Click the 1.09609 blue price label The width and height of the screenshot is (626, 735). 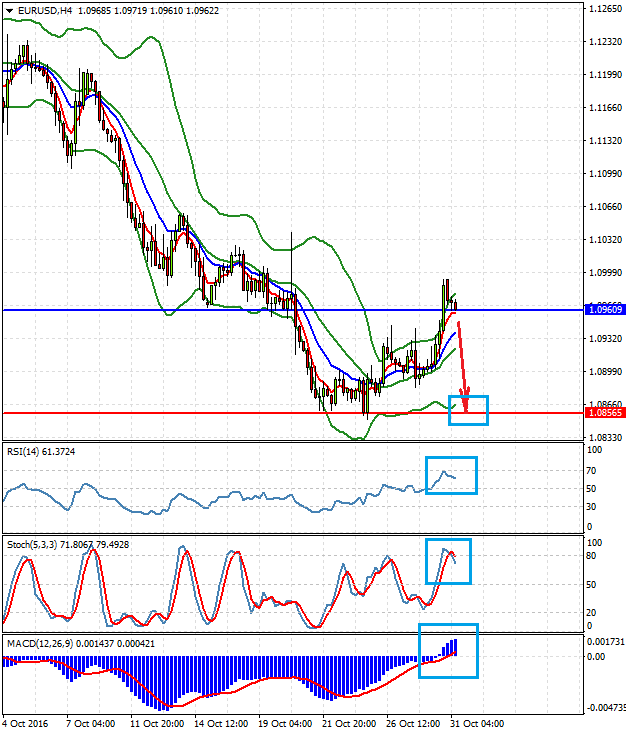(x=603, y=310)
